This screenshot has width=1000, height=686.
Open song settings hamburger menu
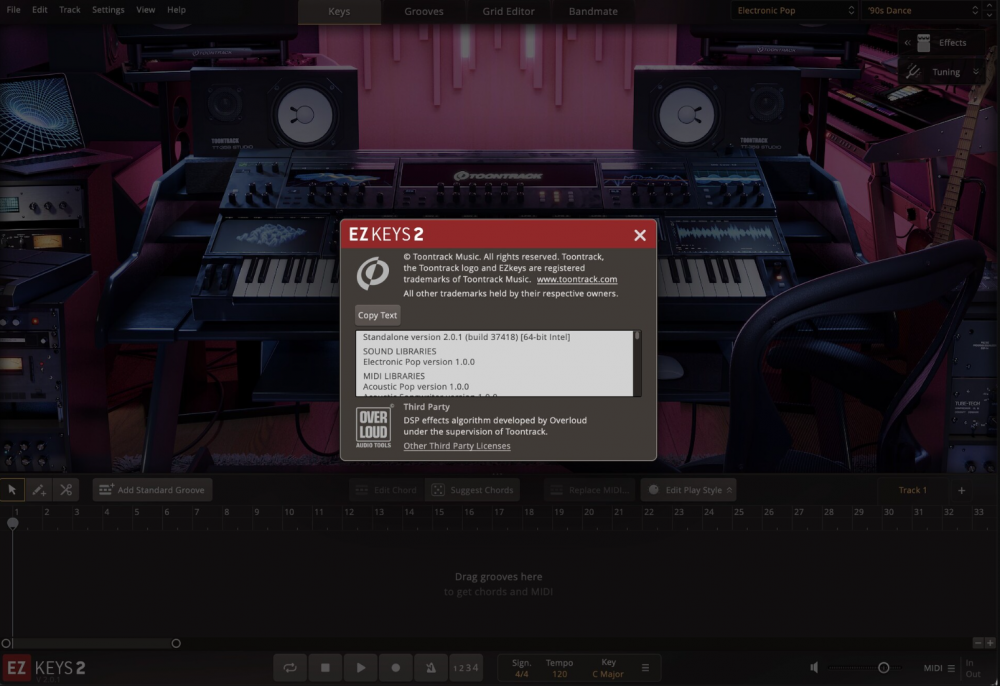click(645, 668)
